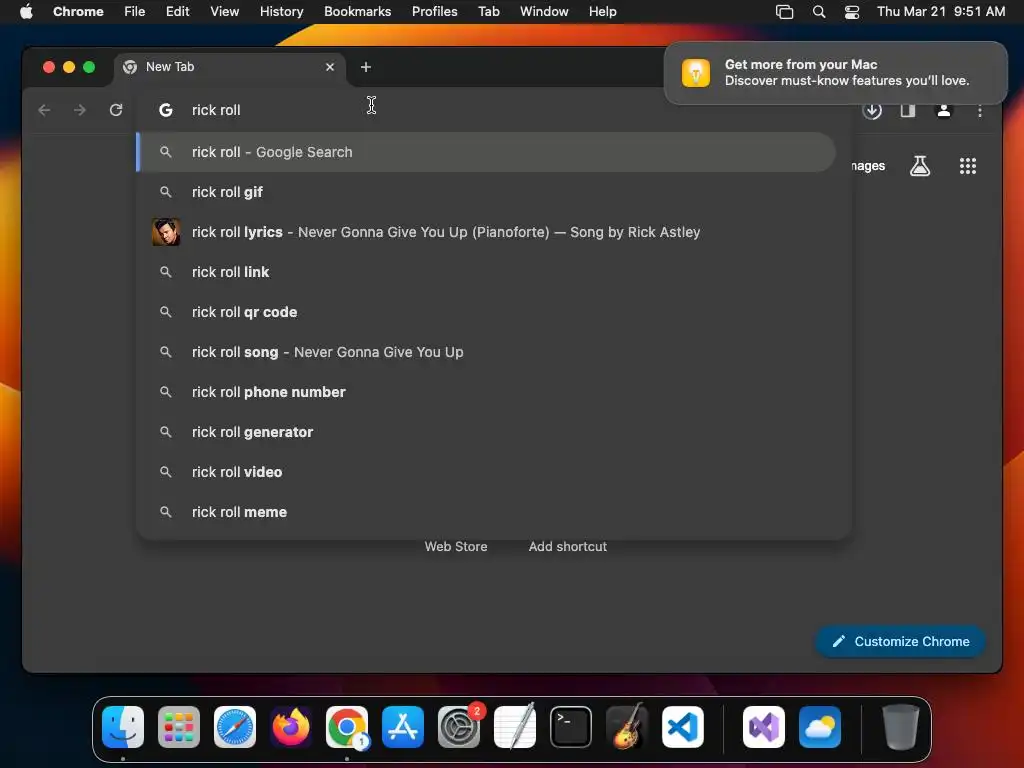Open Launchpad from the dock
The image size is (1024, 768).
click(179, 727)
